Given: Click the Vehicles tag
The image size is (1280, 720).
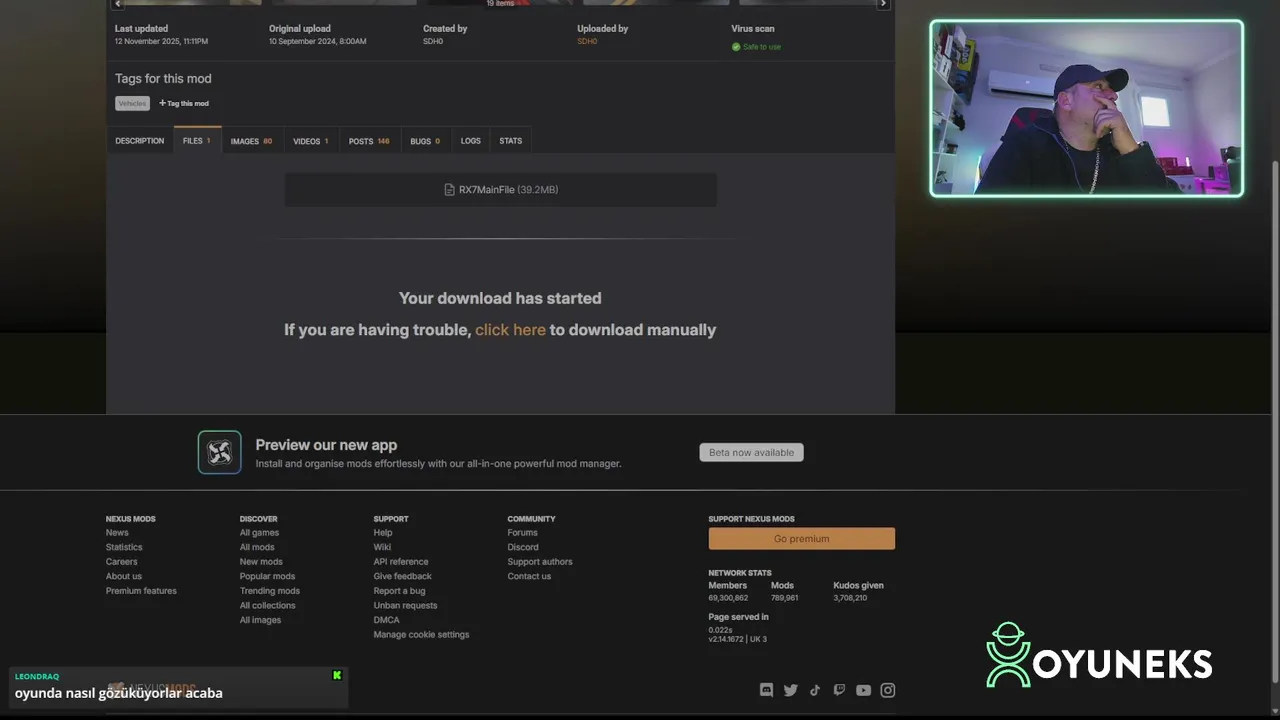Looking at the screenshot, I should tap(132, 103).
